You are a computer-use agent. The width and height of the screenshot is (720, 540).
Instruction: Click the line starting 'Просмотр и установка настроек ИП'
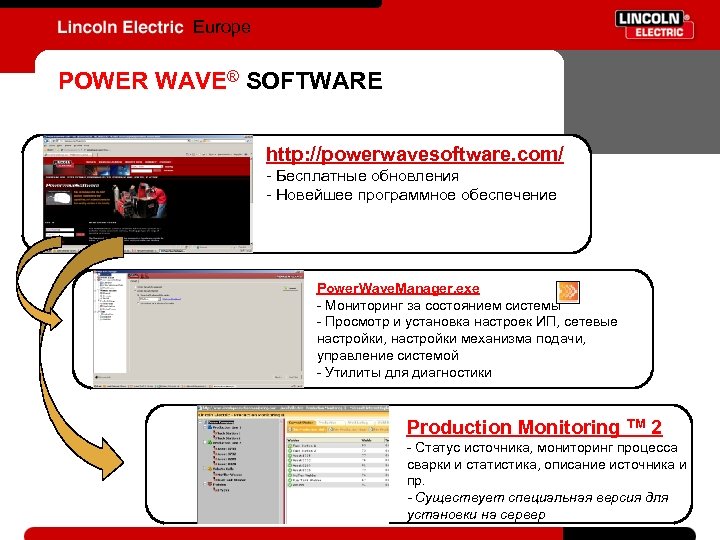pyautogui.click(x=467, y=322)
